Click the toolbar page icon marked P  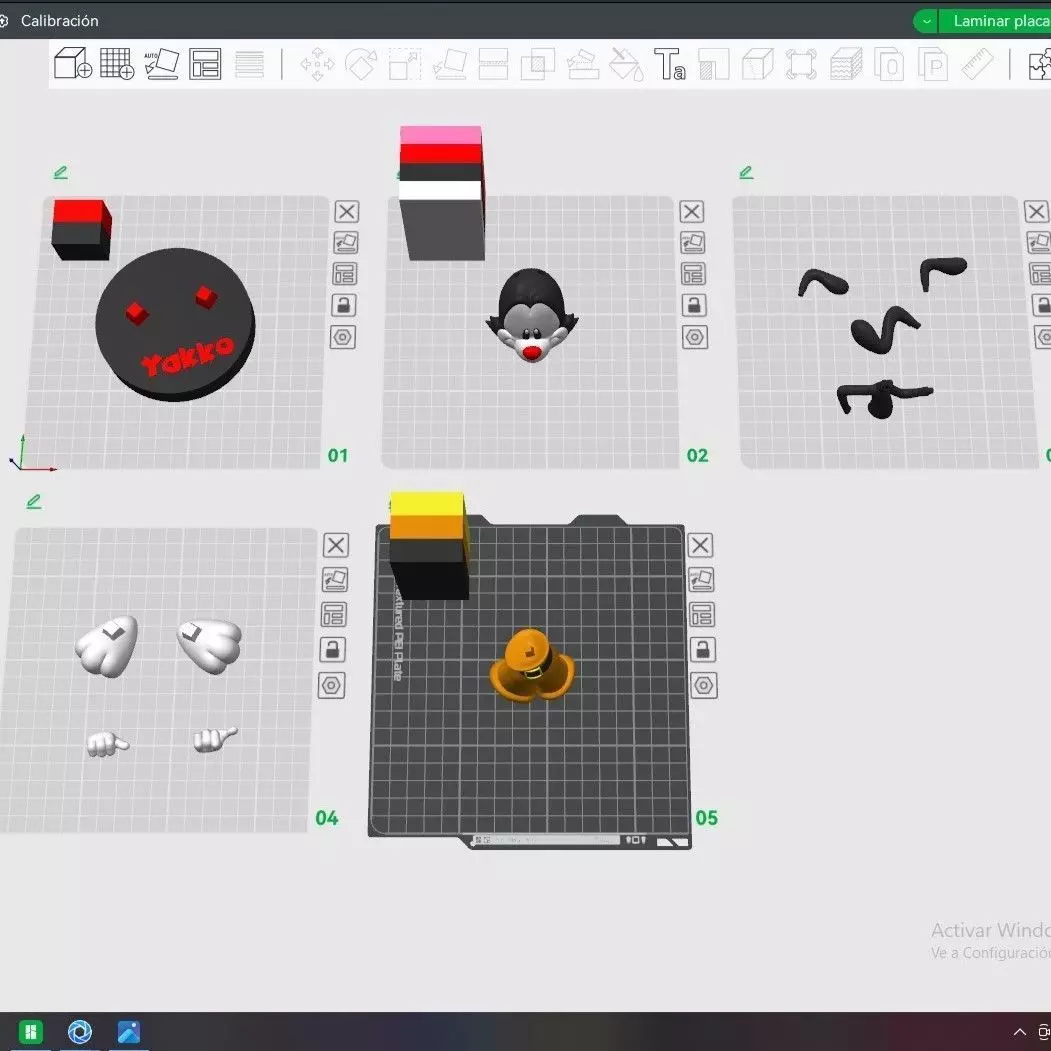(932, 64)
